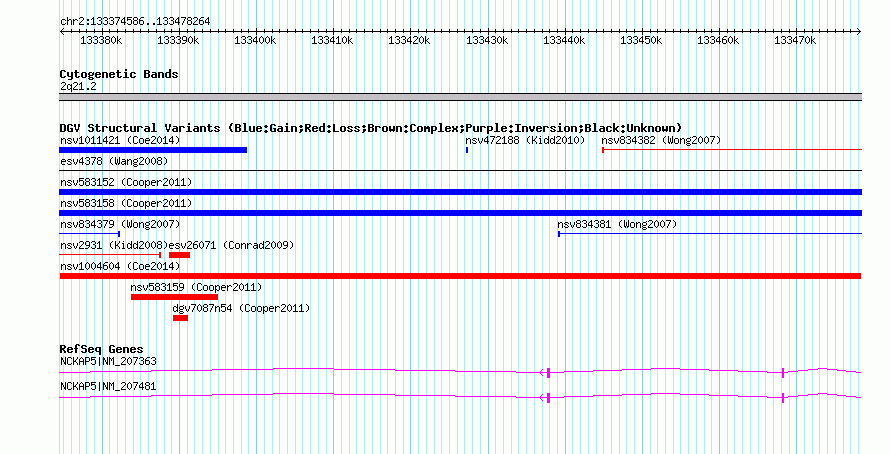Click the nsv1004604 (Coe2014) red loss bar
Image resolution: width=890 pixels, height=454 pixels.
pos(460,276)
